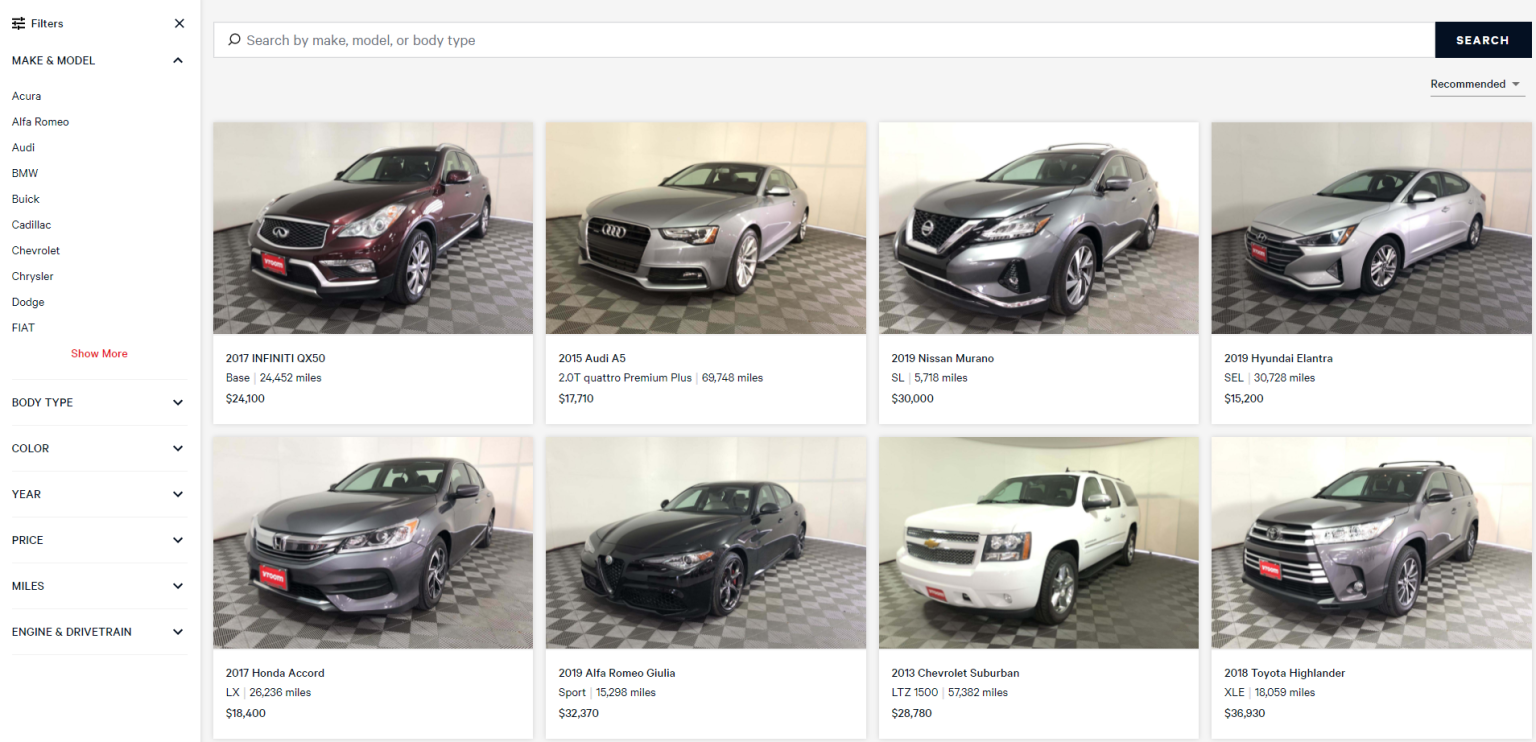View the 2017 Honda Accord photo

point(372,542)
